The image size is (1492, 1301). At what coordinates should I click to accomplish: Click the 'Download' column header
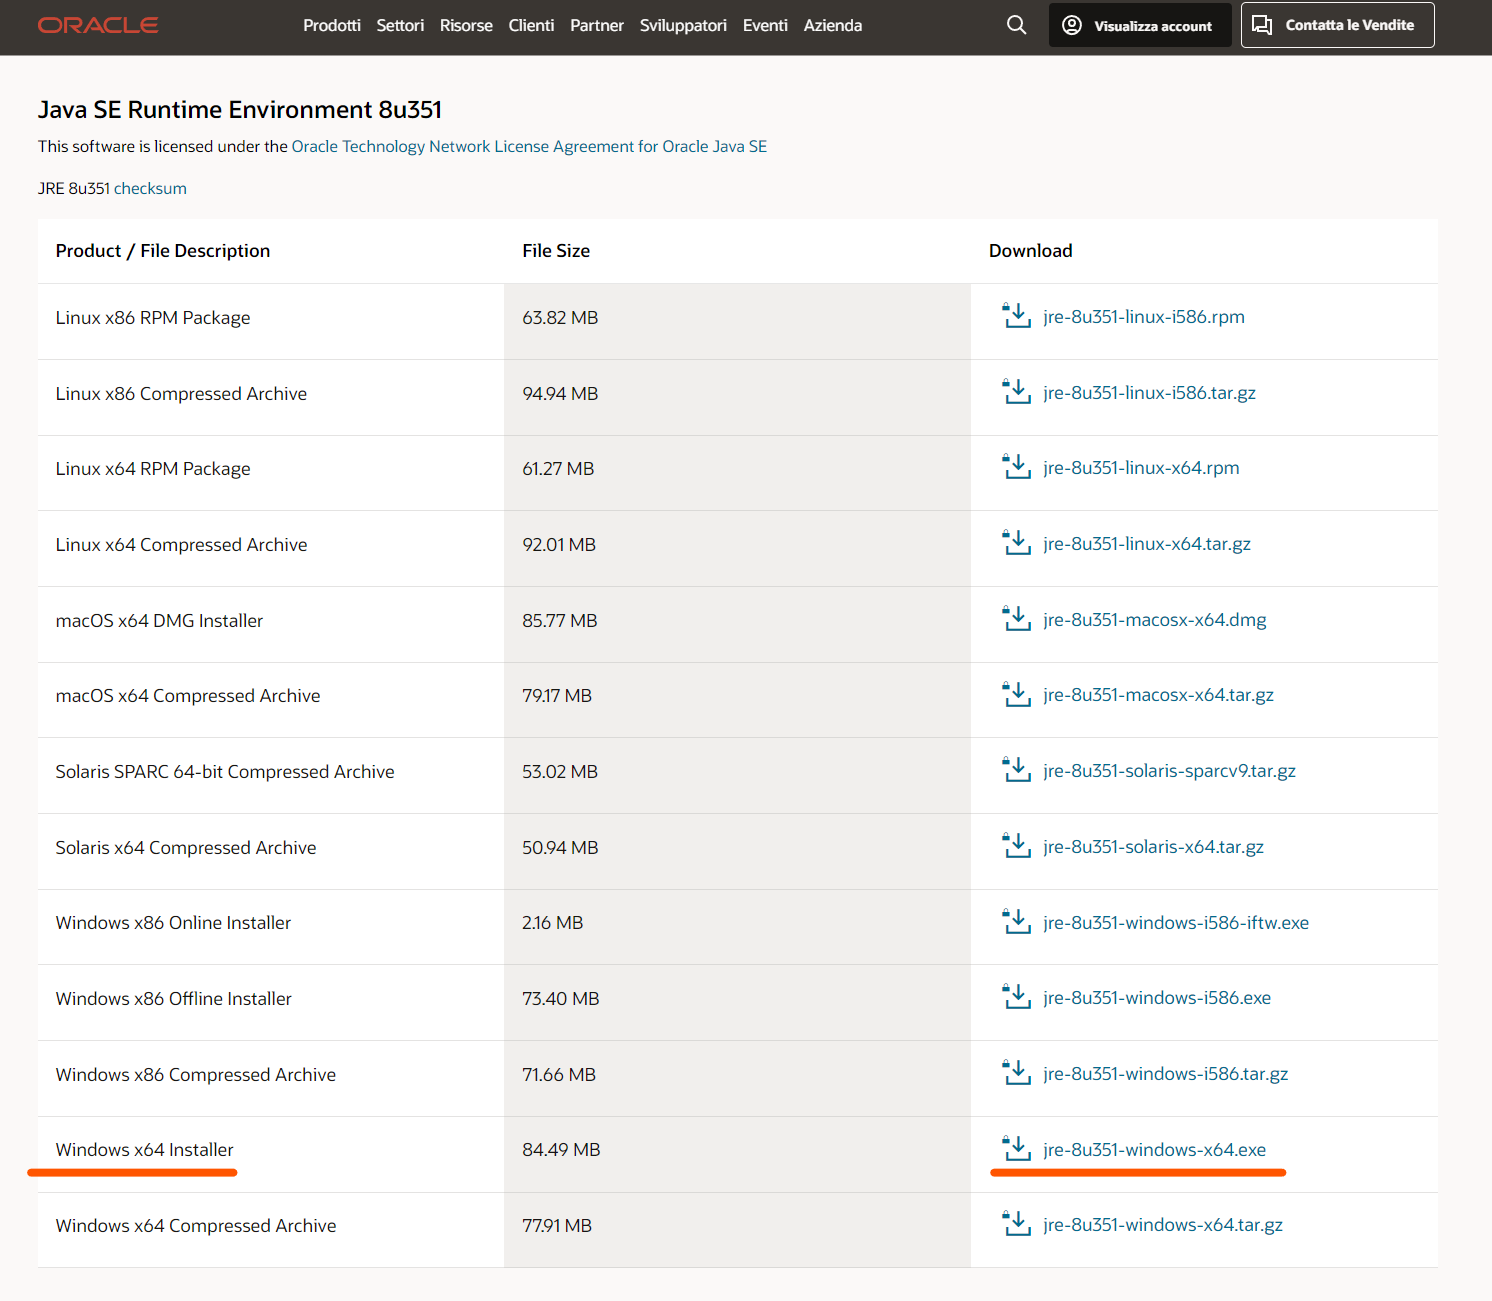pos(1030,251)
